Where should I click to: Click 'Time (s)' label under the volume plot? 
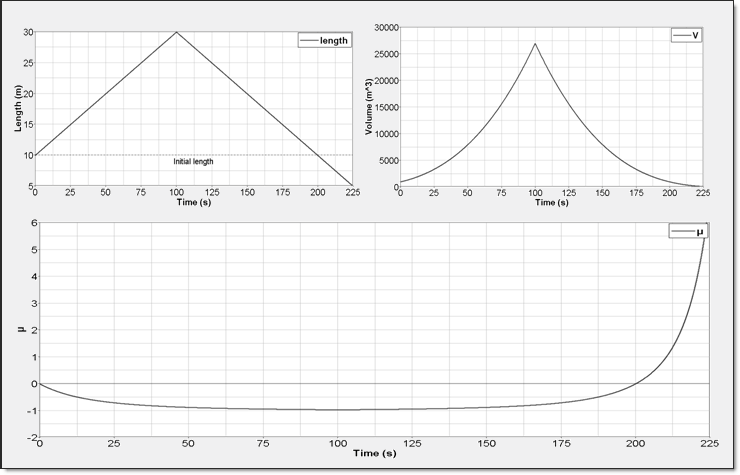pyautogui.click(x=551, y=202)
